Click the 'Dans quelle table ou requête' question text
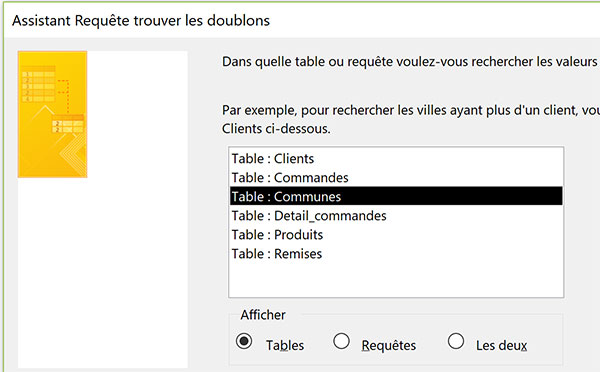Image resolution: width=600 pixels, height=372 pixels. (410, 62)
